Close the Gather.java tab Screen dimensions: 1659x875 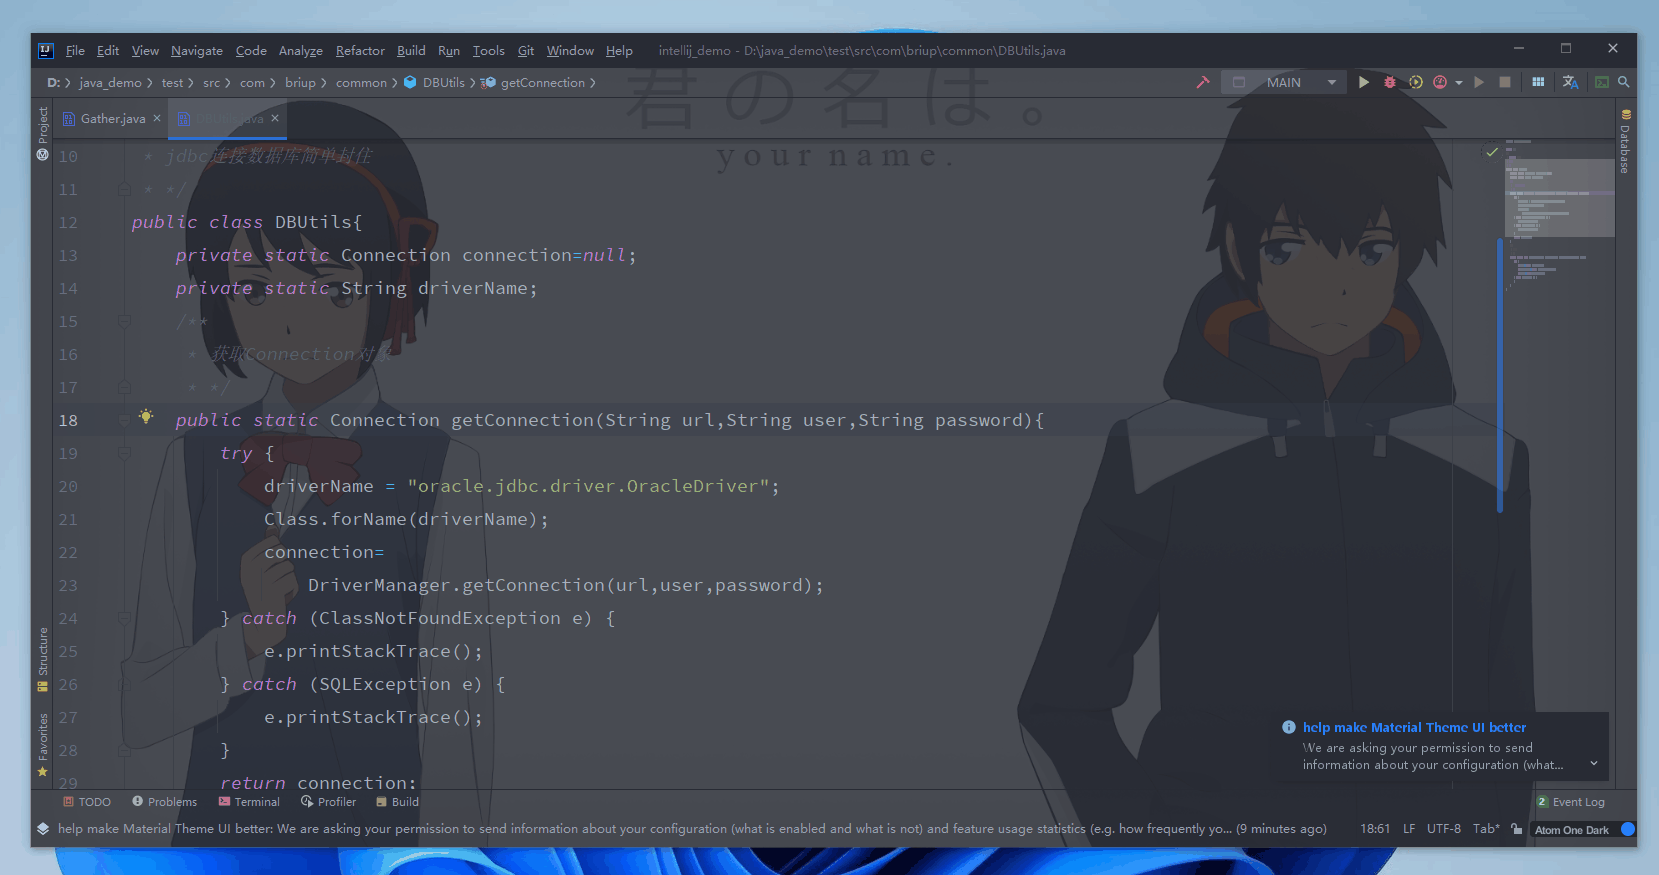[157, 118]
